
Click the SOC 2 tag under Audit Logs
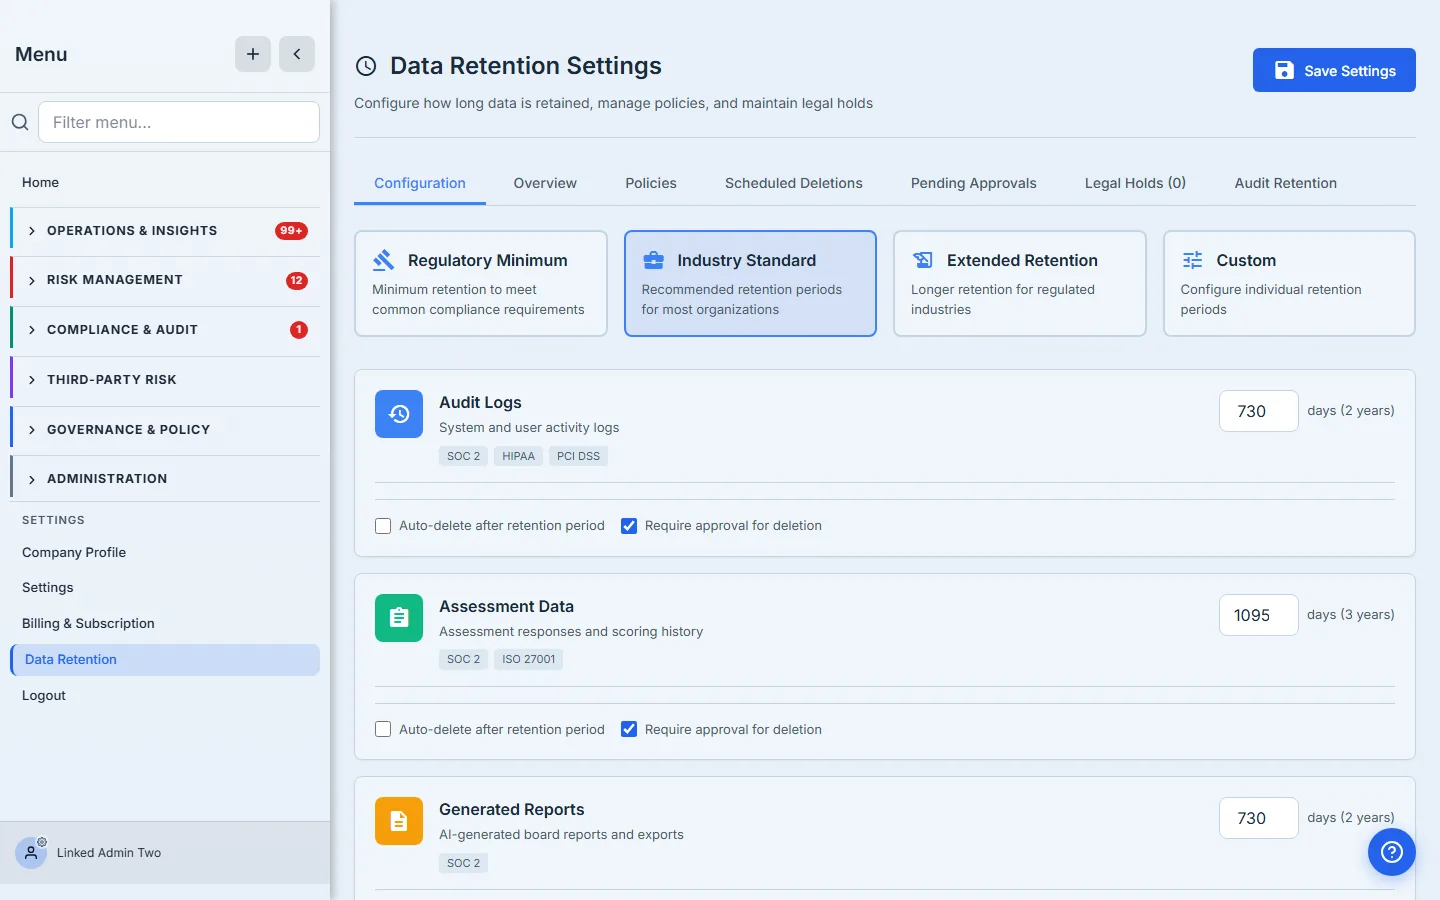pyautogui.click(x=463, y=456)
